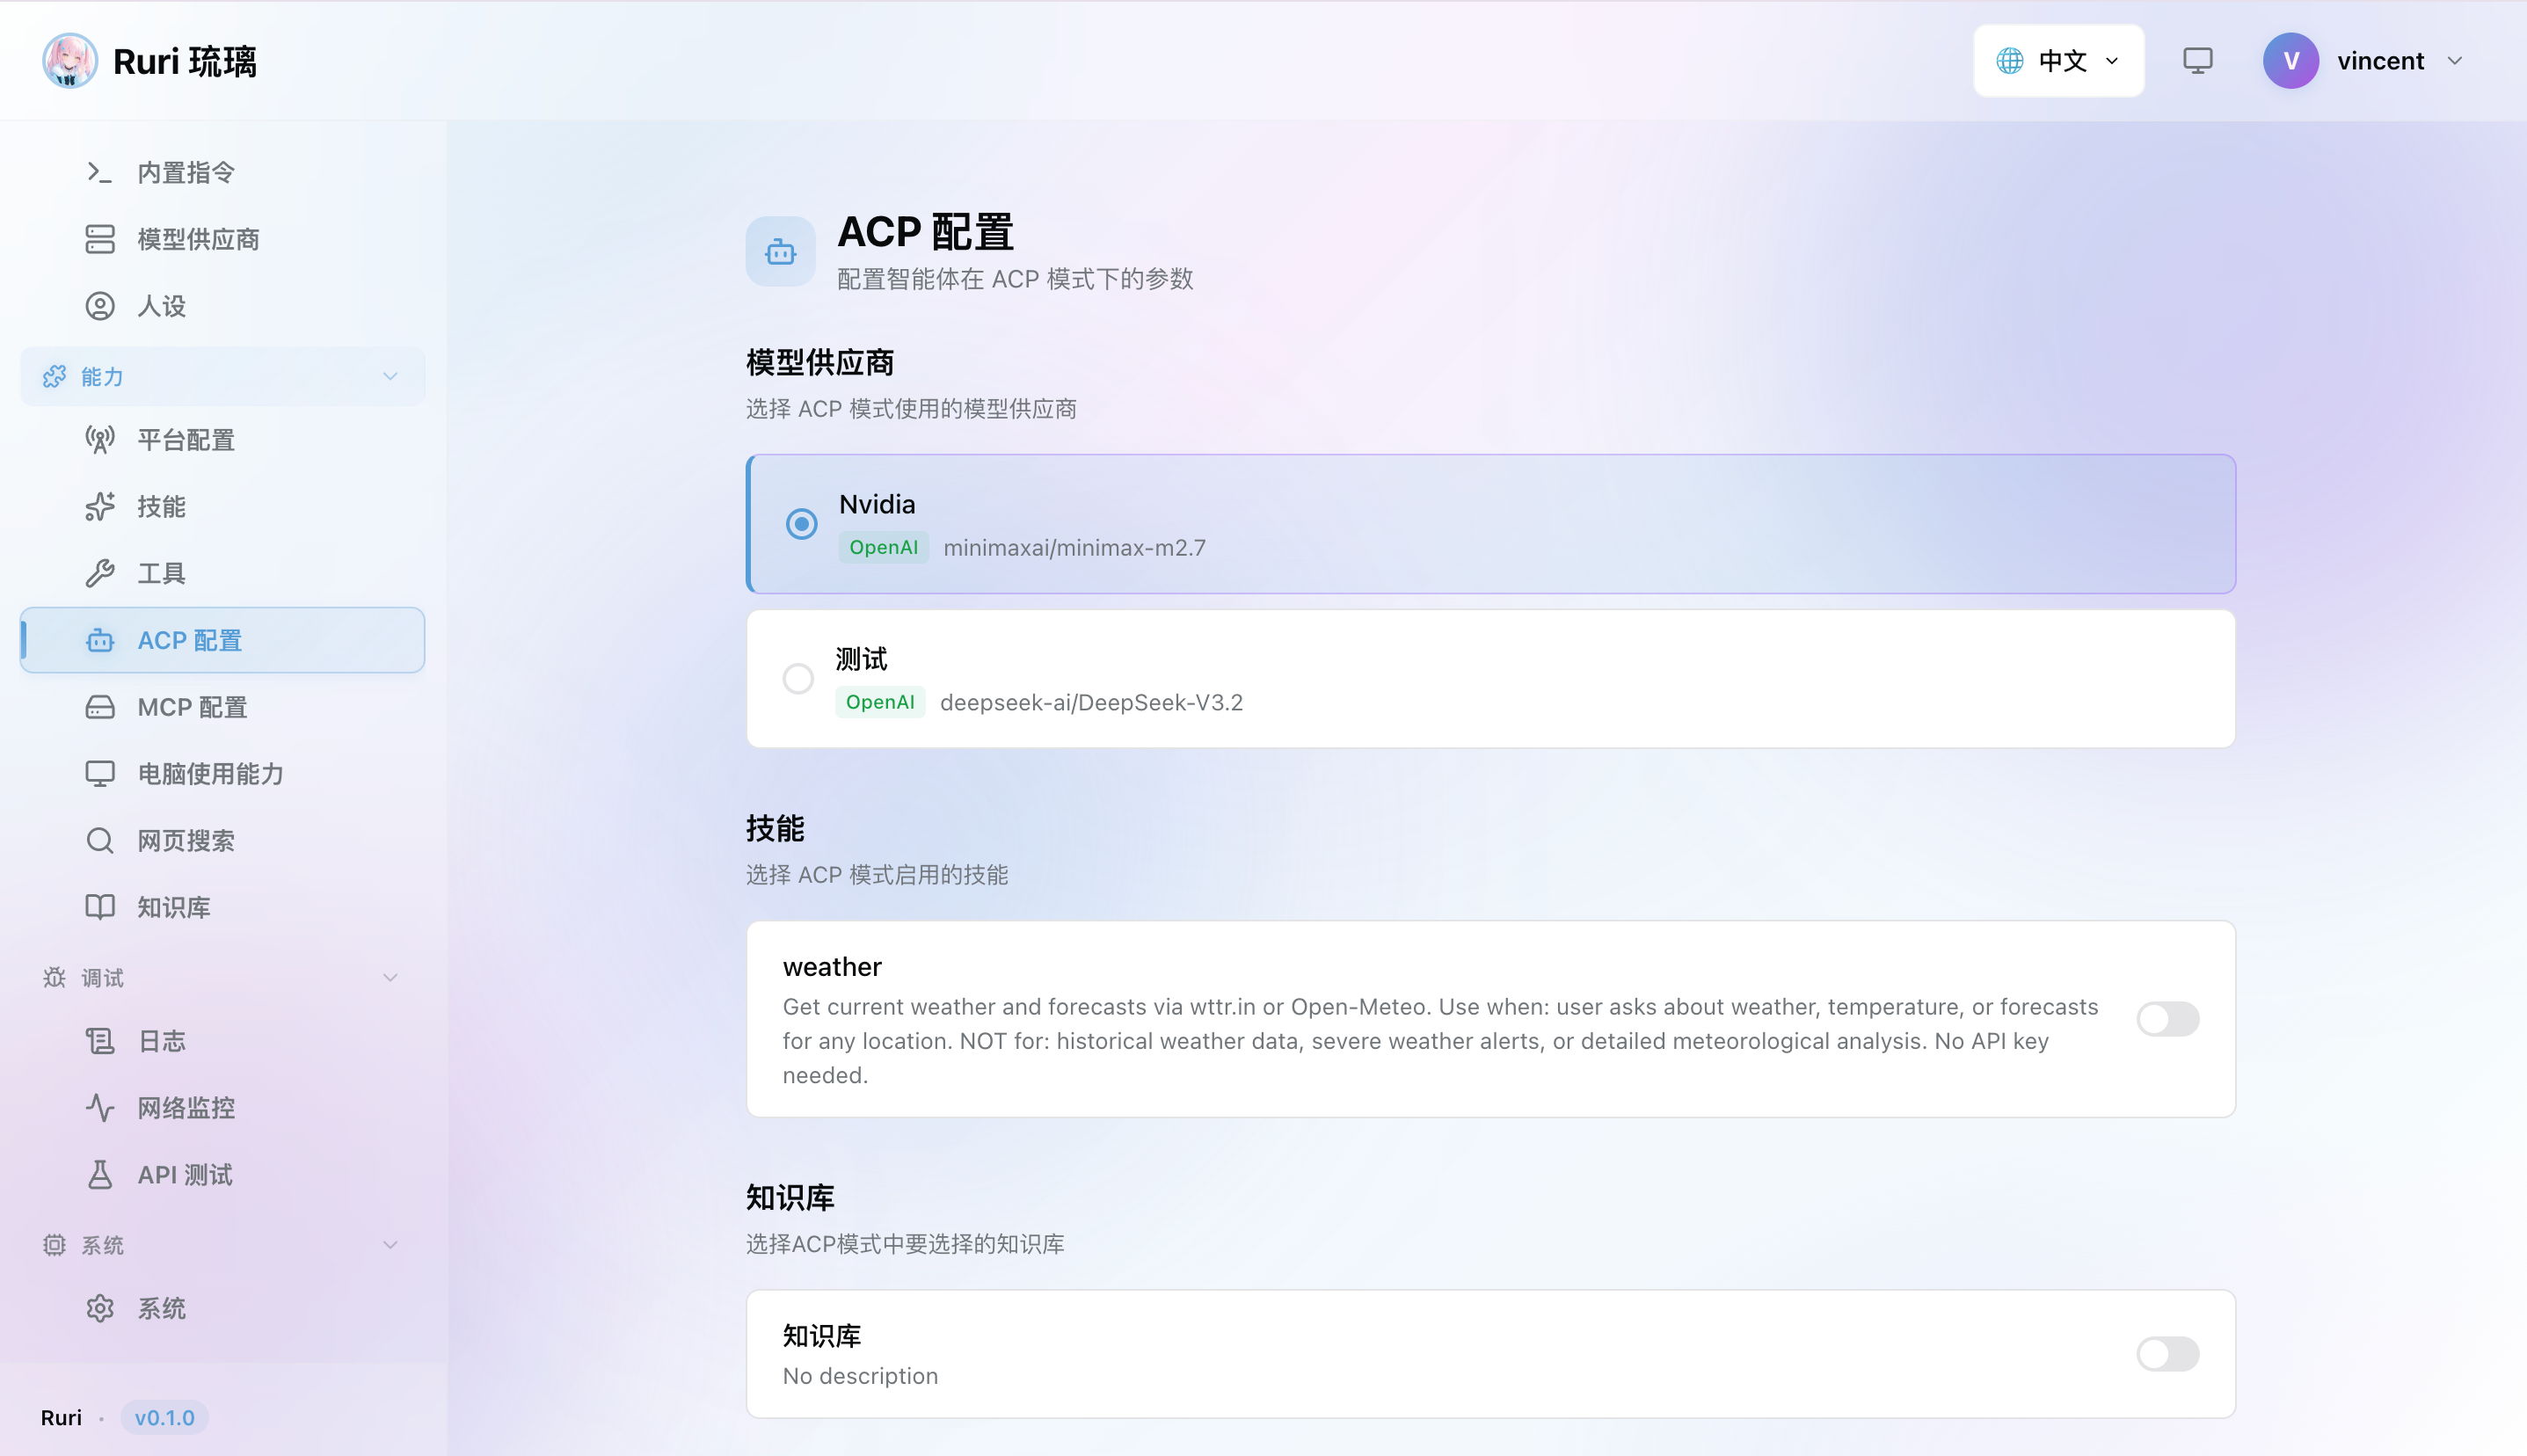2527x1456 pixels.
Task: Click the drive icon beside MCP 配置
Action: (99, 707)
